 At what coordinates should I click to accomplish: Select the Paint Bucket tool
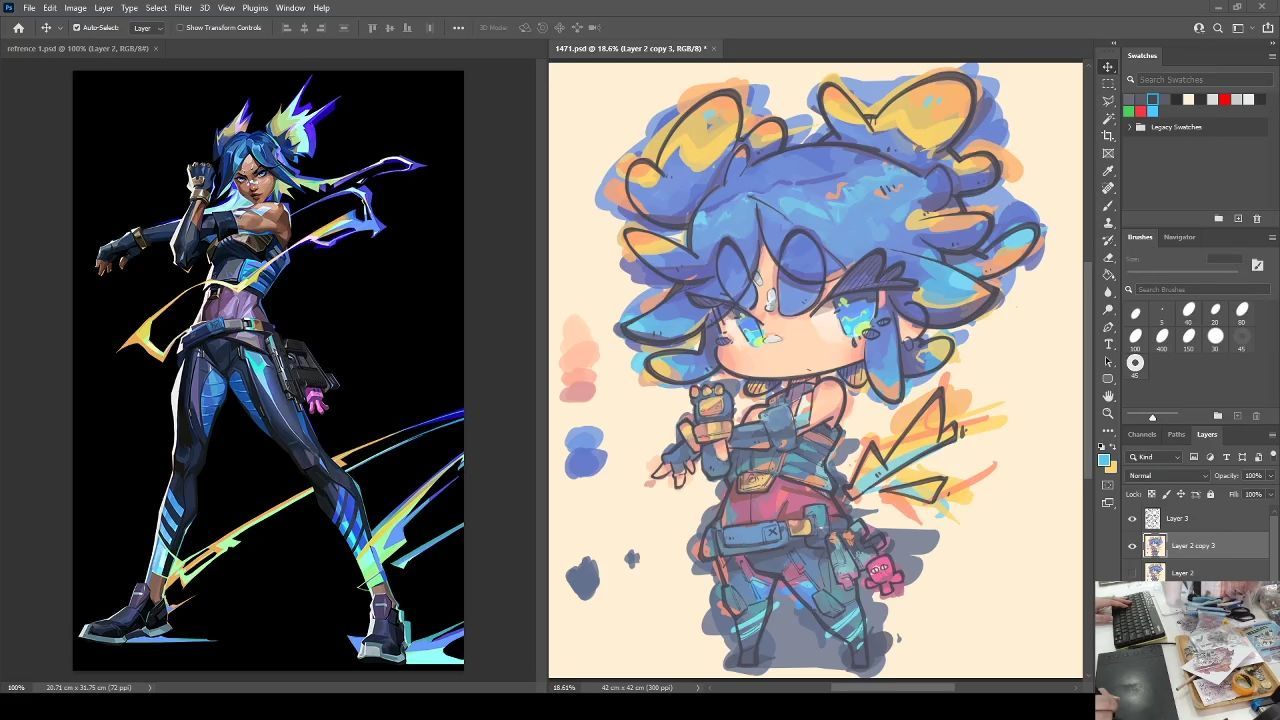[x=1108, y=275]
